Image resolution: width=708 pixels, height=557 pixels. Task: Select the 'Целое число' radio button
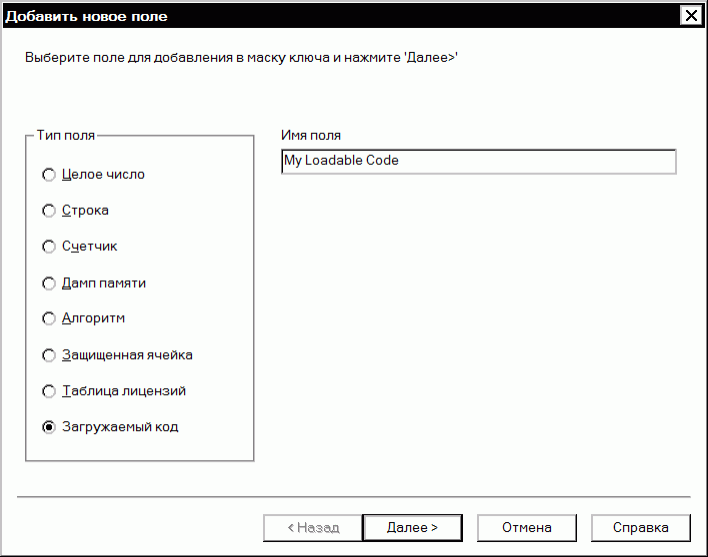(48, 175)
